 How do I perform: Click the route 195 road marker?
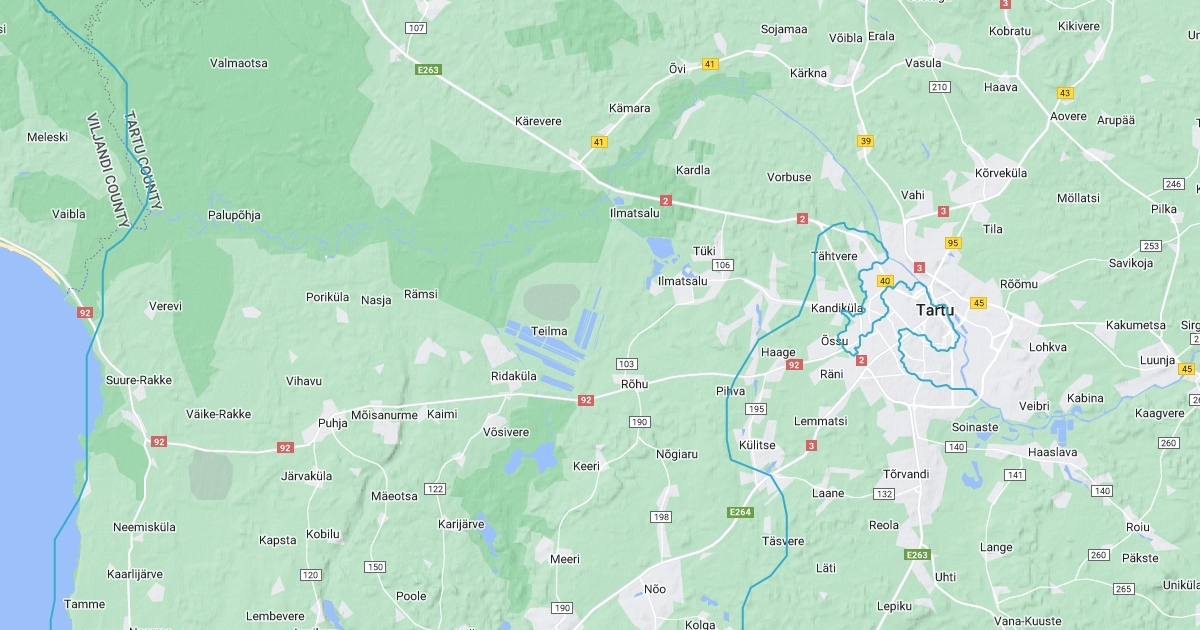point(756,409)
